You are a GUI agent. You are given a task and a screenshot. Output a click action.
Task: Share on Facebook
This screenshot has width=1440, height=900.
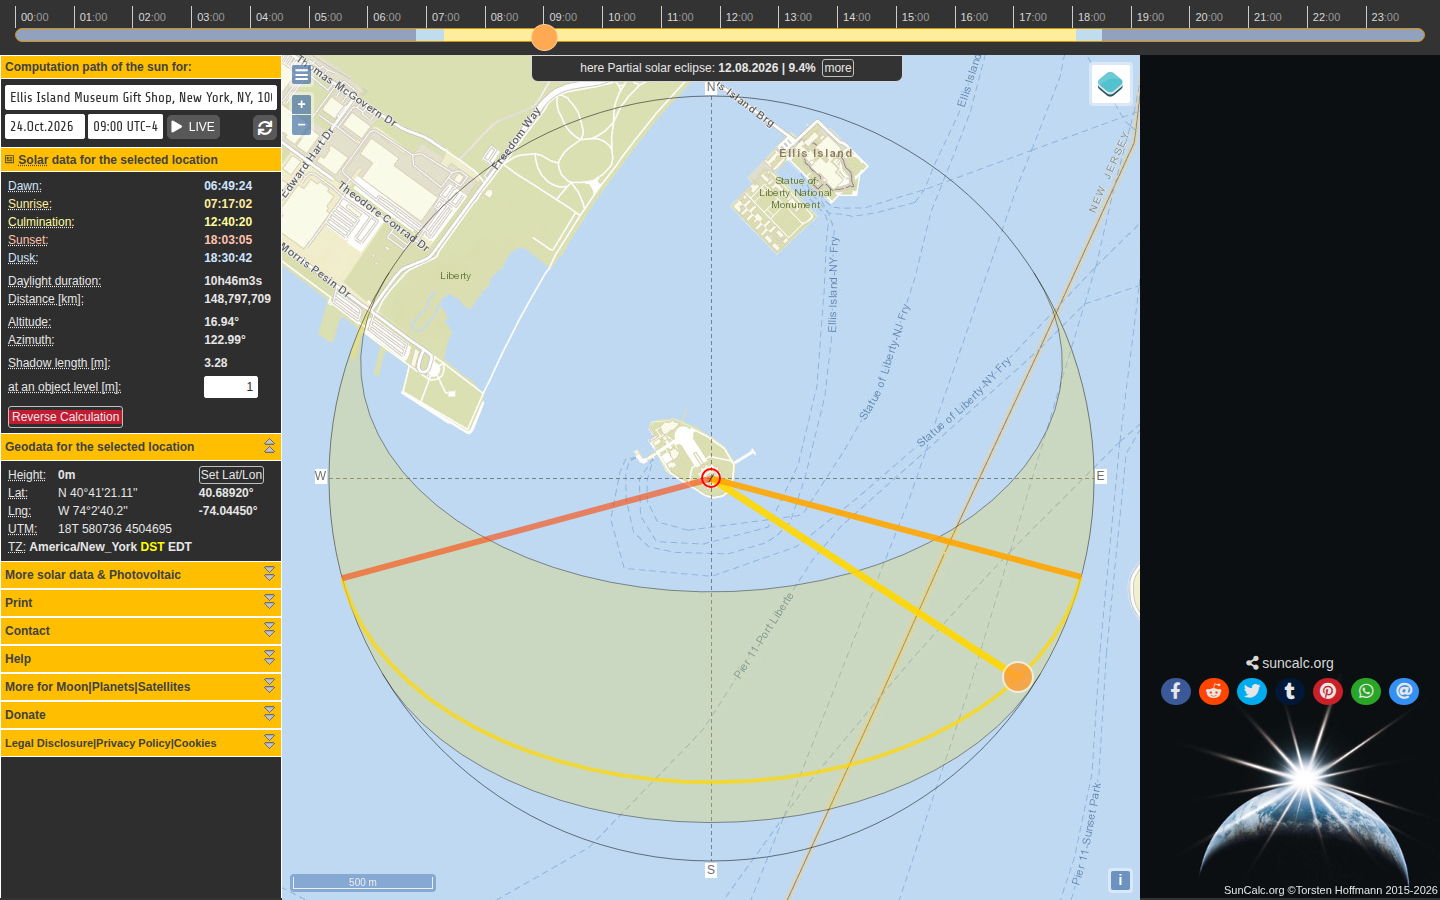point(1176,691)
